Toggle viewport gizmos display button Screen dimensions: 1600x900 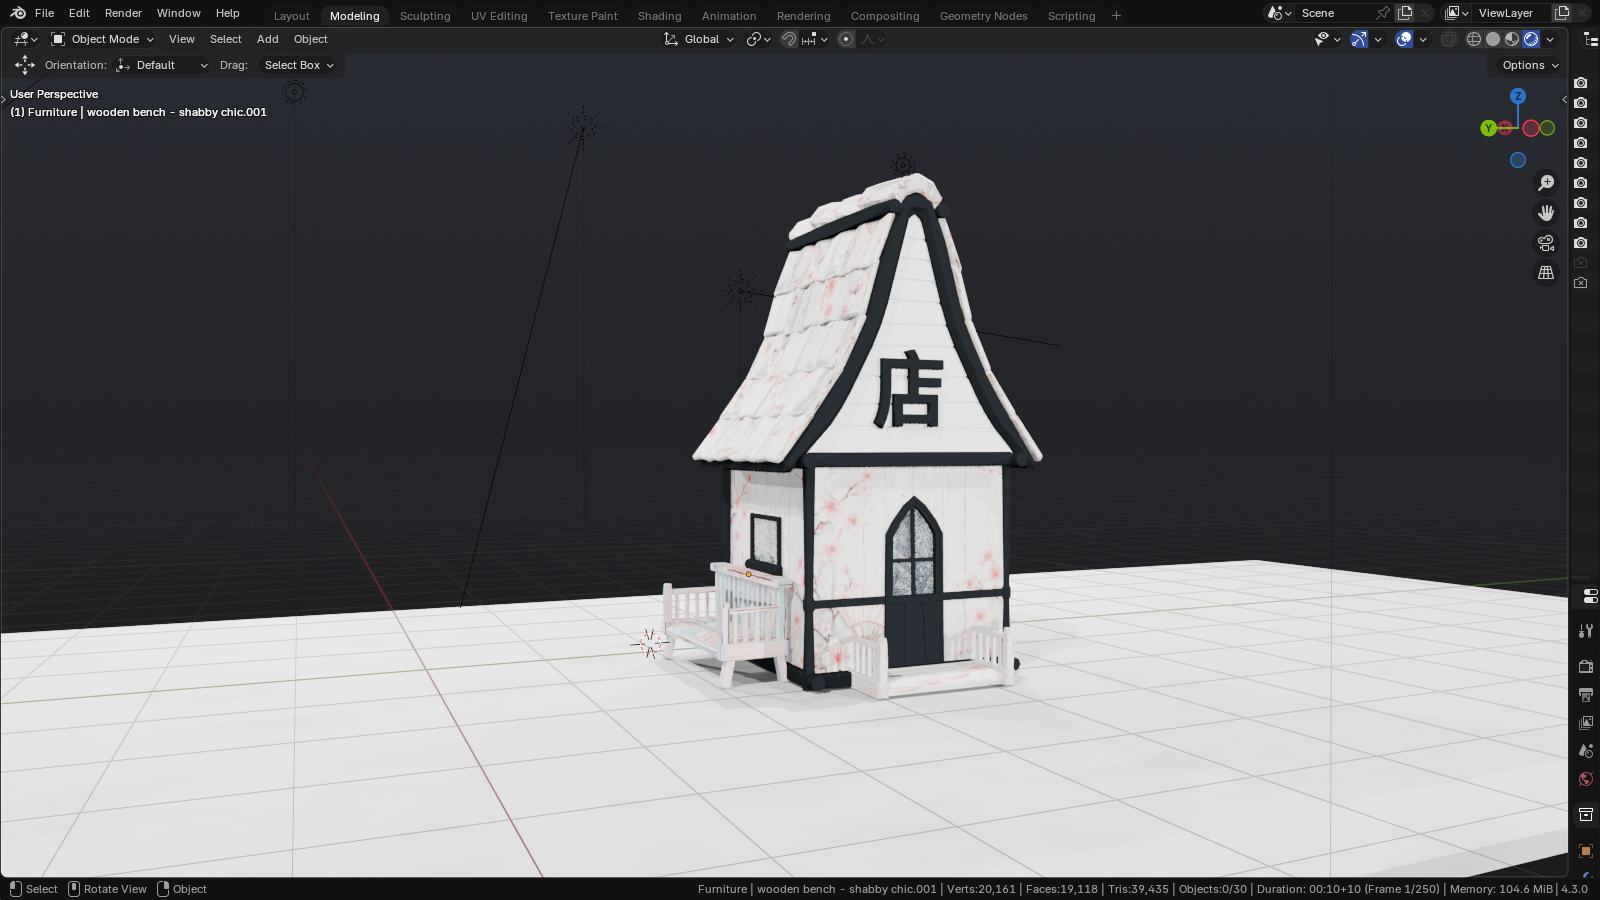tap(1359, 39)
